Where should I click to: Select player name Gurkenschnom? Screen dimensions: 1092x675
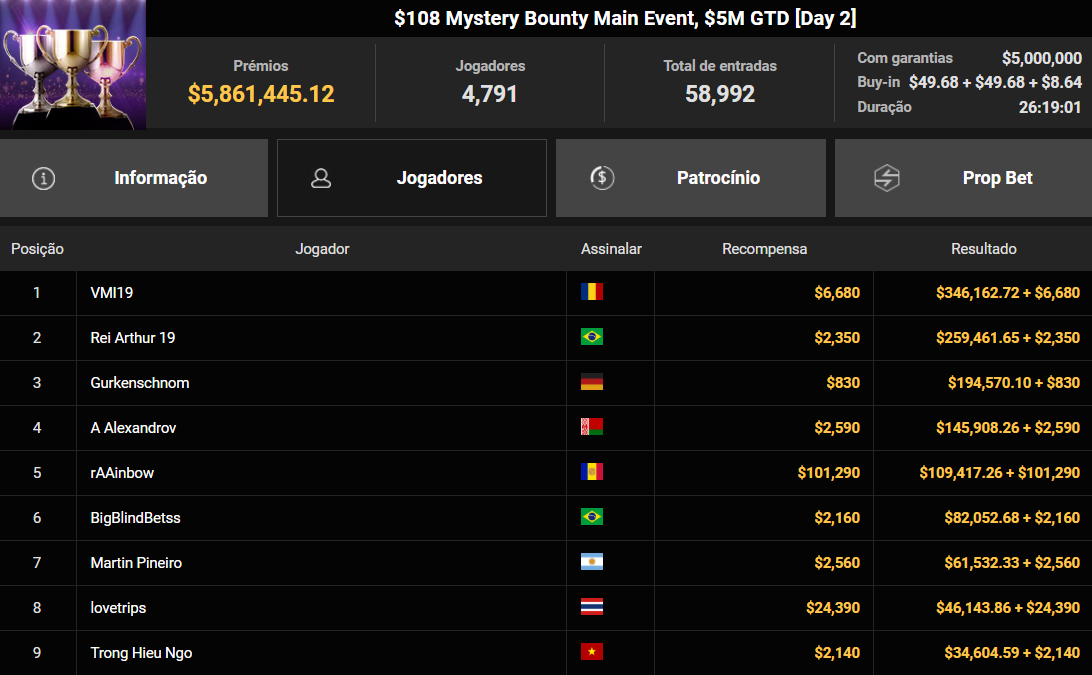140,382
